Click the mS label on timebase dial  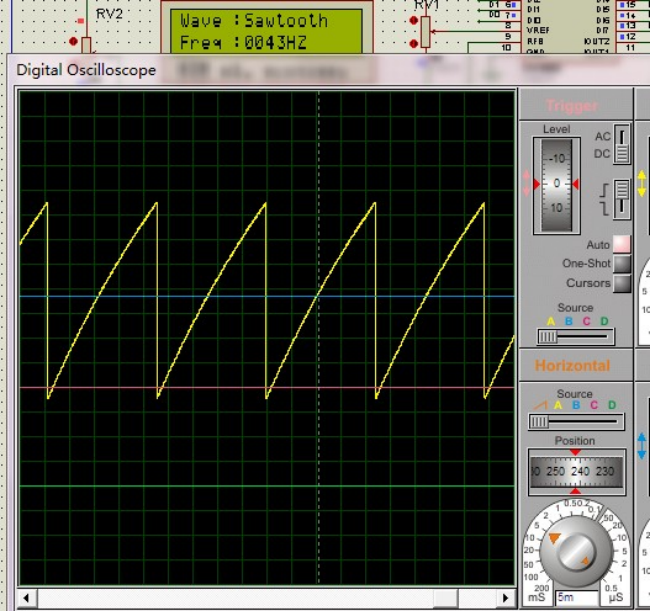pos(536,598)
